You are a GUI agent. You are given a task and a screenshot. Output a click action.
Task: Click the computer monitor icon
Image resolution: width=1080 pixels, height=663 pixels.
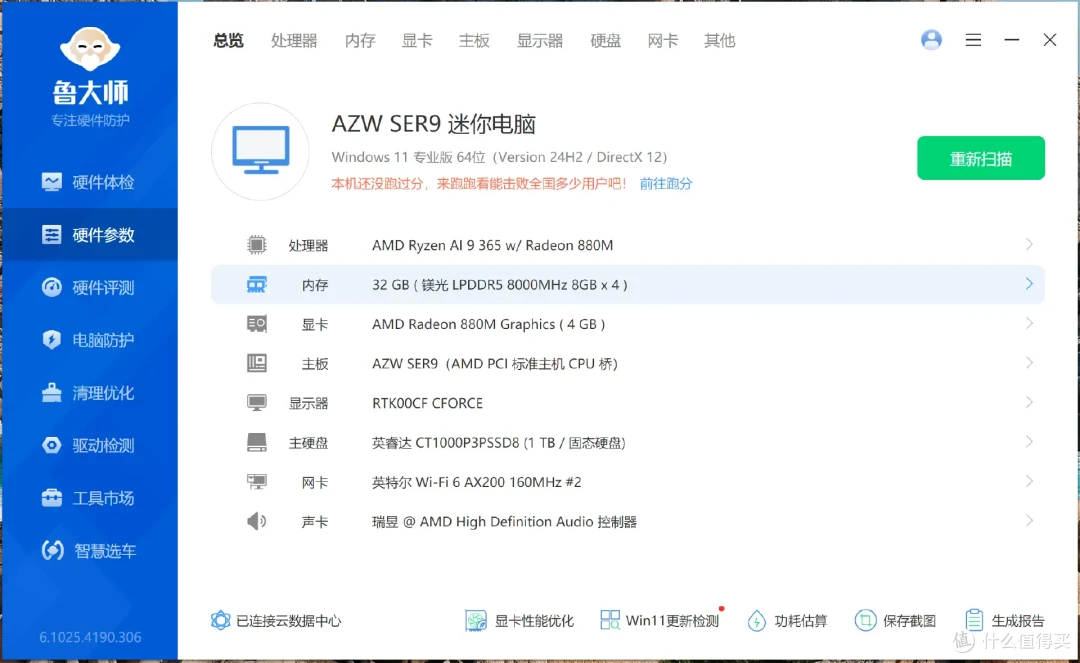(x=260, y=151)
